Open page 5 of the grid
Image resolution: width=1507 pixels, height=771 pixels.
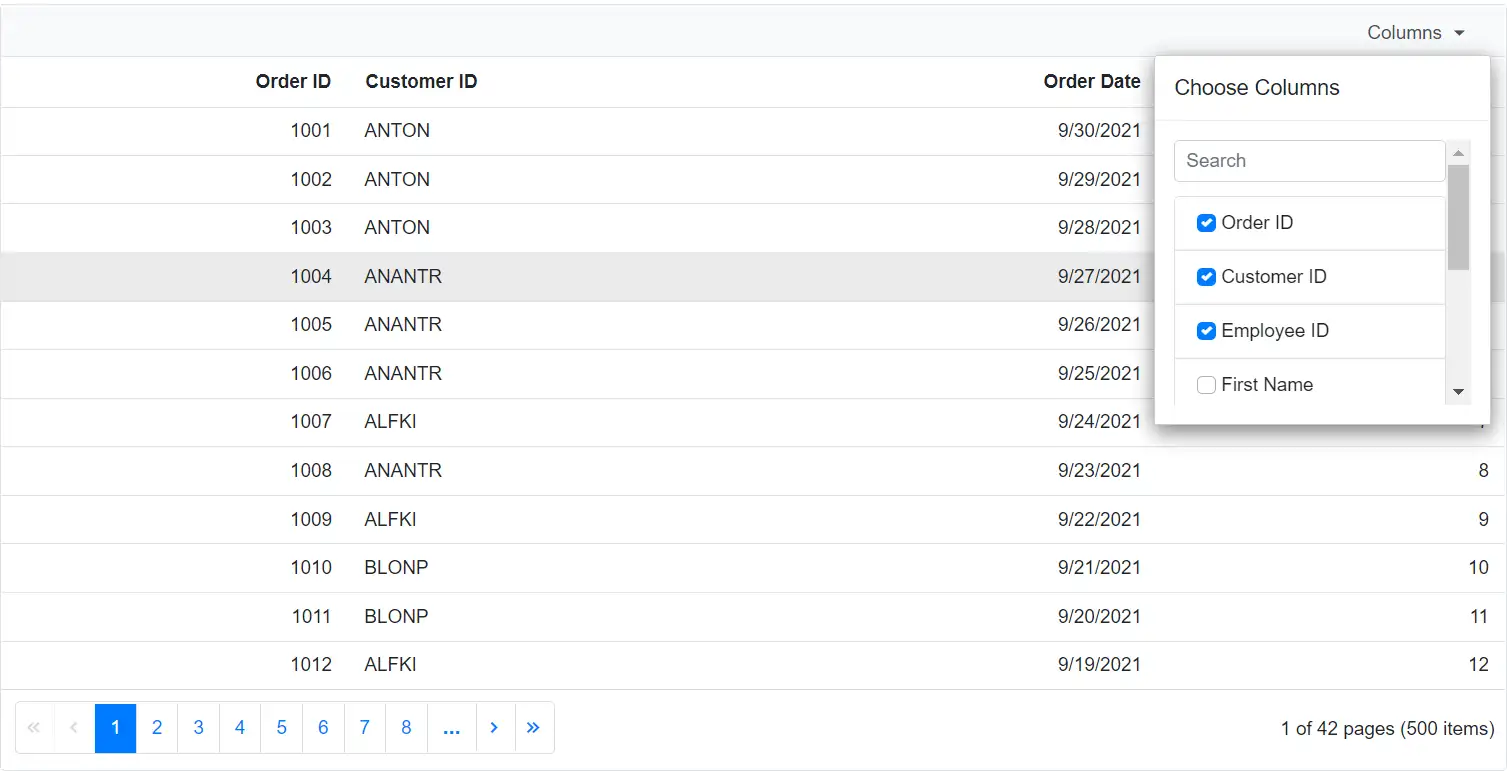click(x=281, y=728)
